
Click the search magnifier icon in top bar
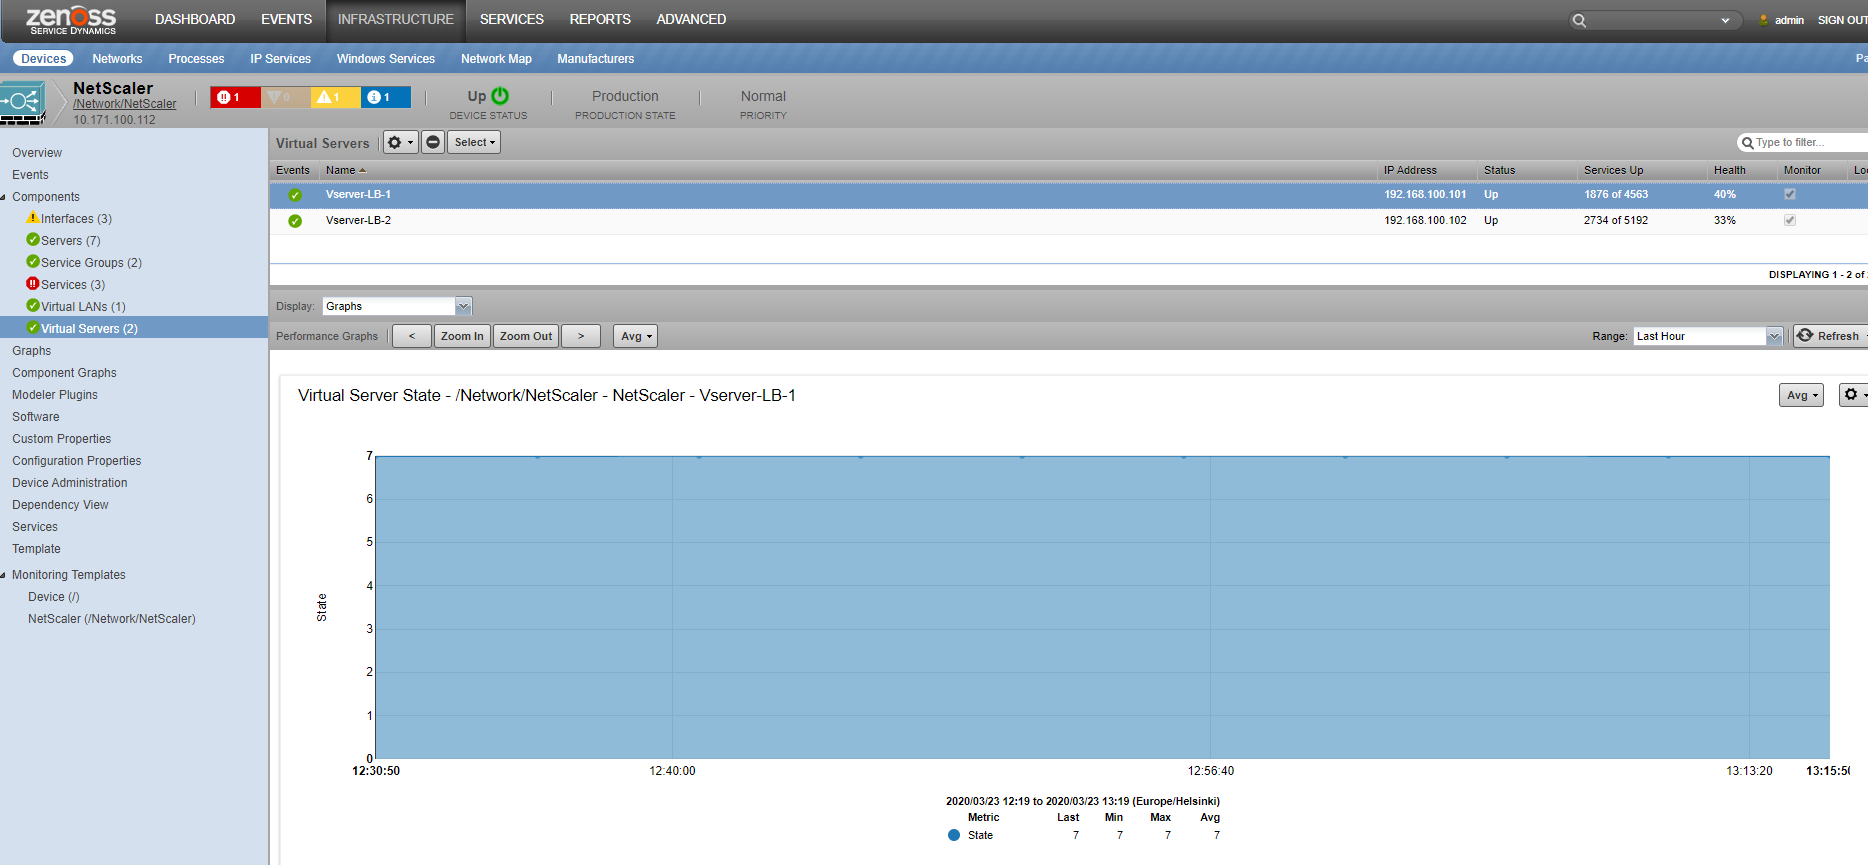tap(1579, 20)
